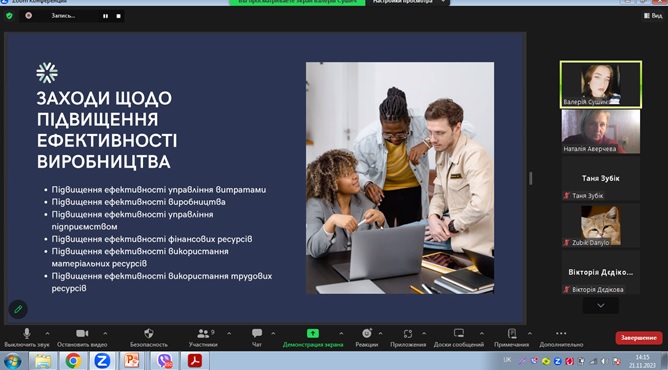Open Whiteboards (Доски сообщений) icon
Viewport: 668px width, 370px height.
click(458, 333)
